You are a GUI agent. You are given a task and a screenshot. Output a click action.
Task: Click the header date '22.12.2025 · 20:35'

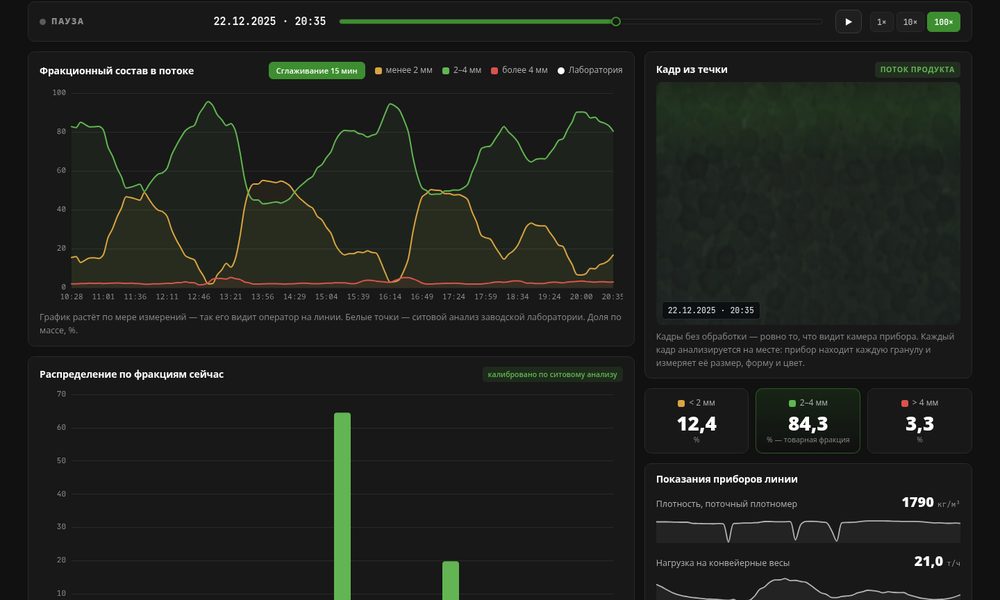pos(269,21)
